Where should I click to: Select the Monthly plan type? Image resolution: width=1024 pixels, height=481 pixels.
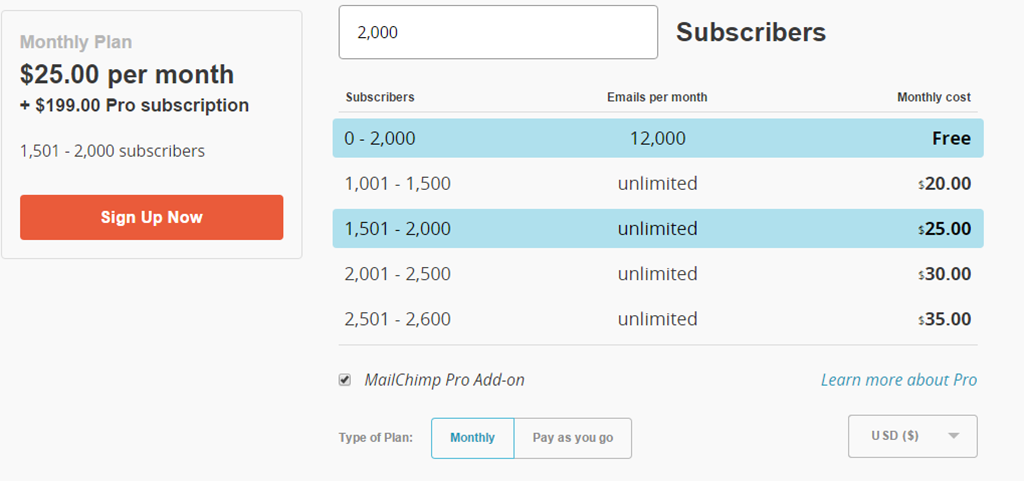pyautogui.click(x=472, y=438)
